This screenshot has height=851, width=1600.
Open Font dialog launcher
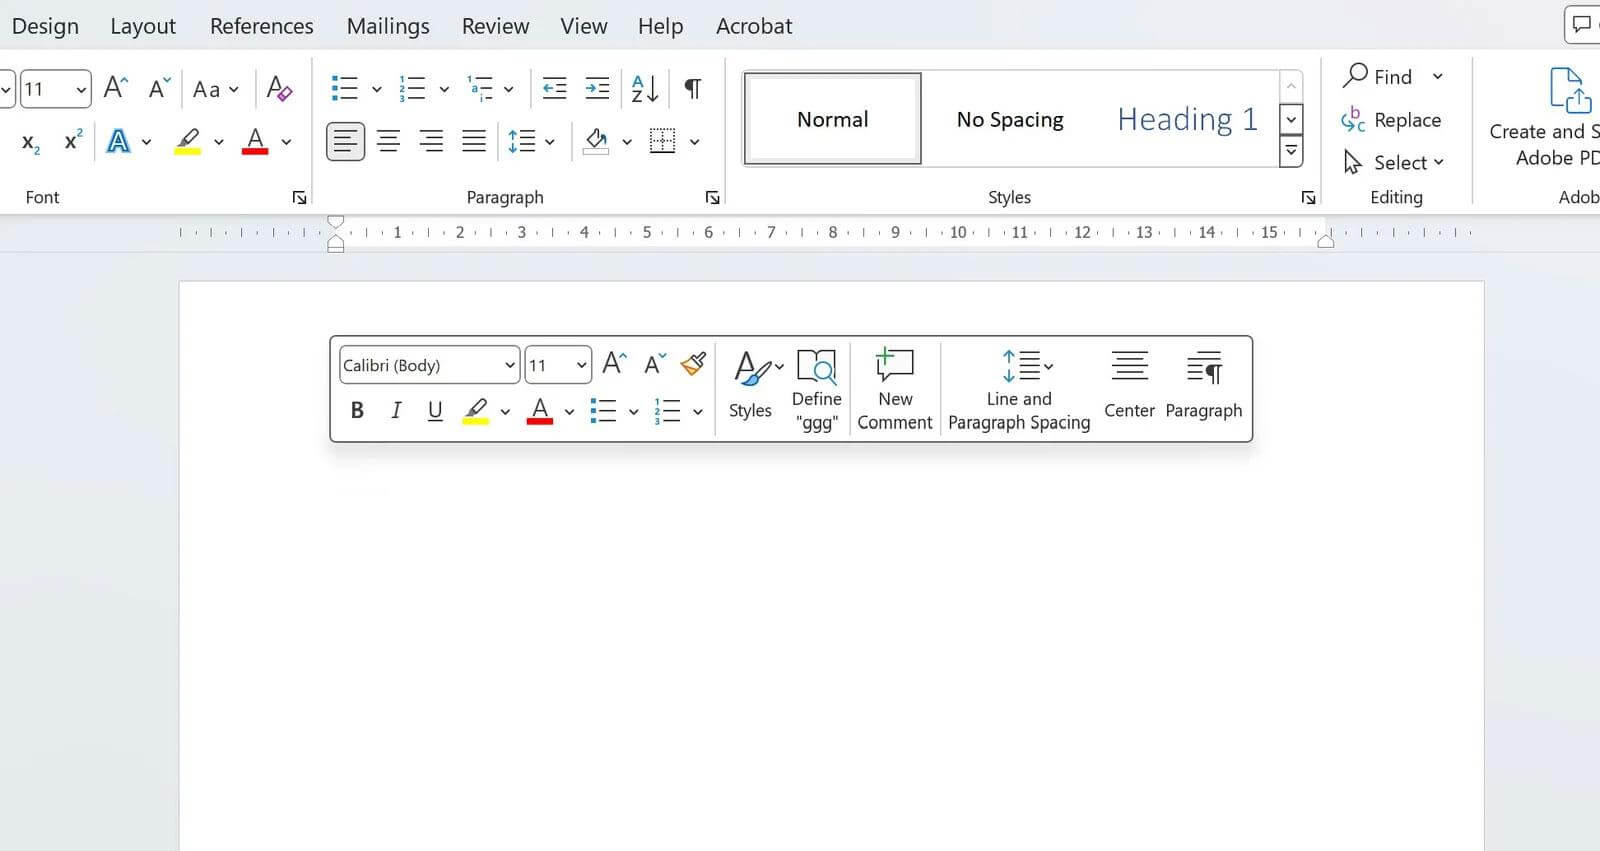tap(299, 198)
